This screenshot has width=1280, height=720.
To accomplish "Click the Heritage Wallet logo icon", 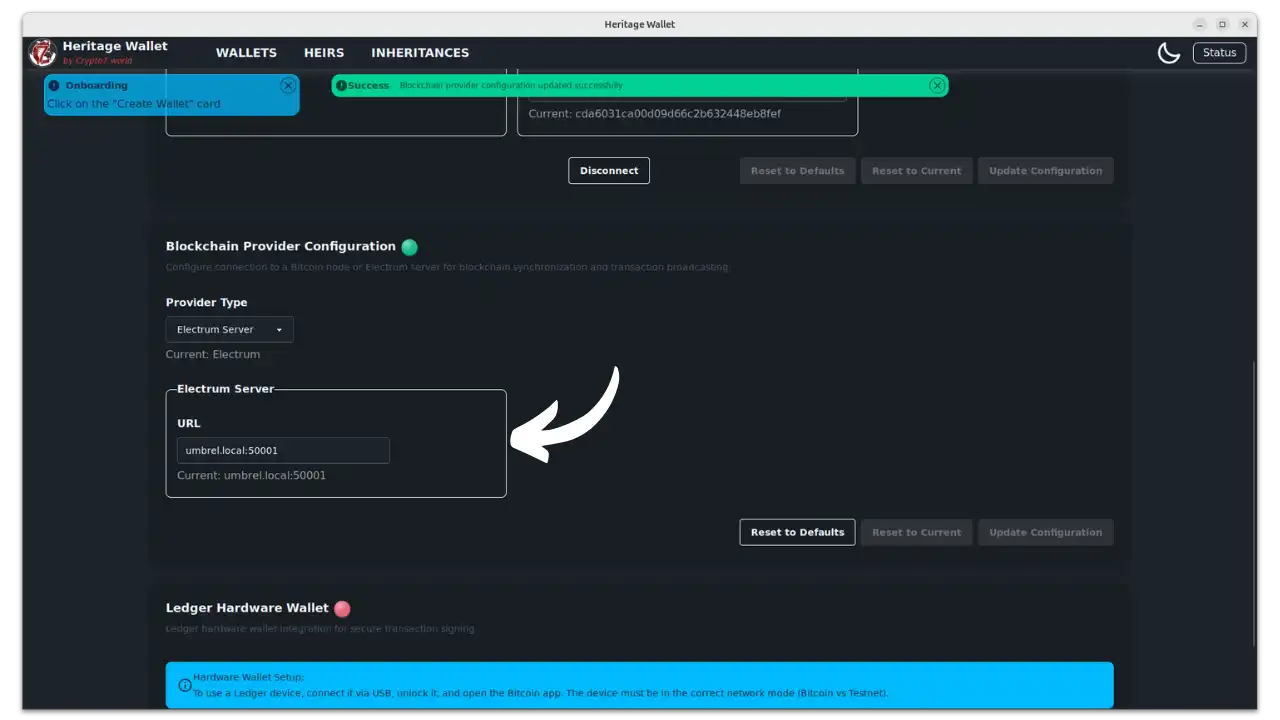I will click(x=42, y=52).
